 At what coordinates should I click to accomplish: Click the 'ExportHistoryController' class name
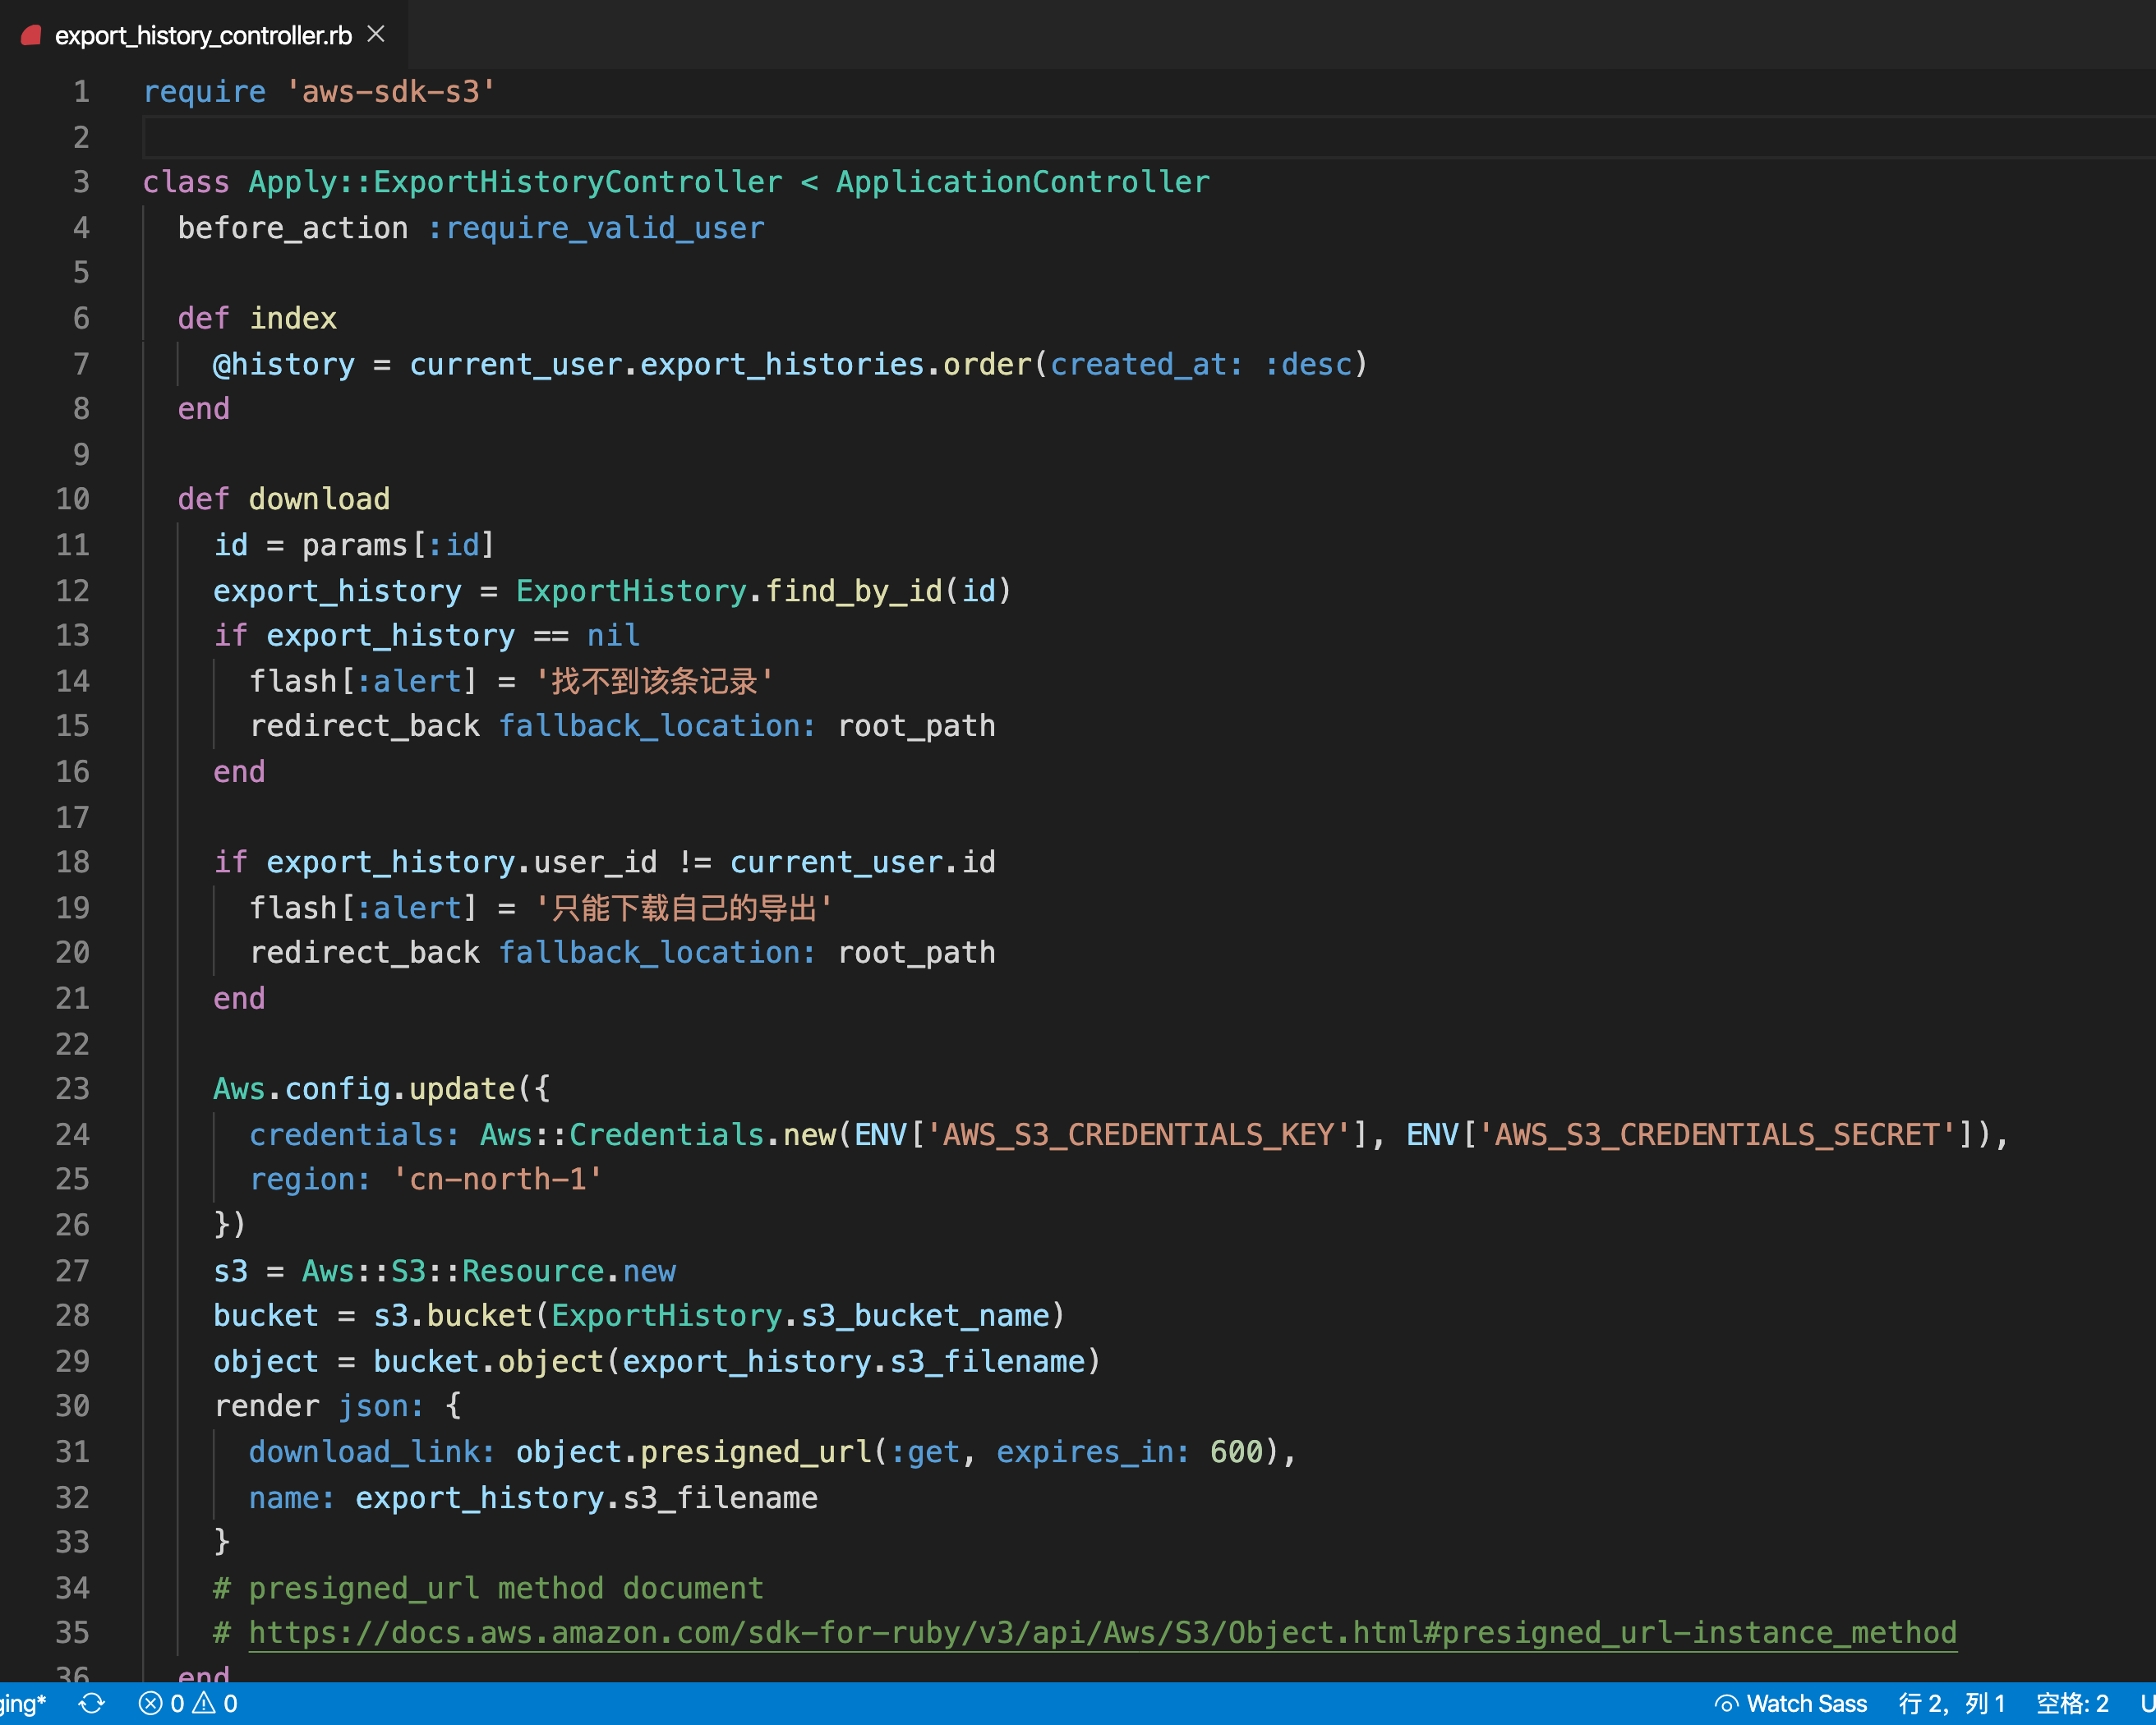click(x=577, y=182)
